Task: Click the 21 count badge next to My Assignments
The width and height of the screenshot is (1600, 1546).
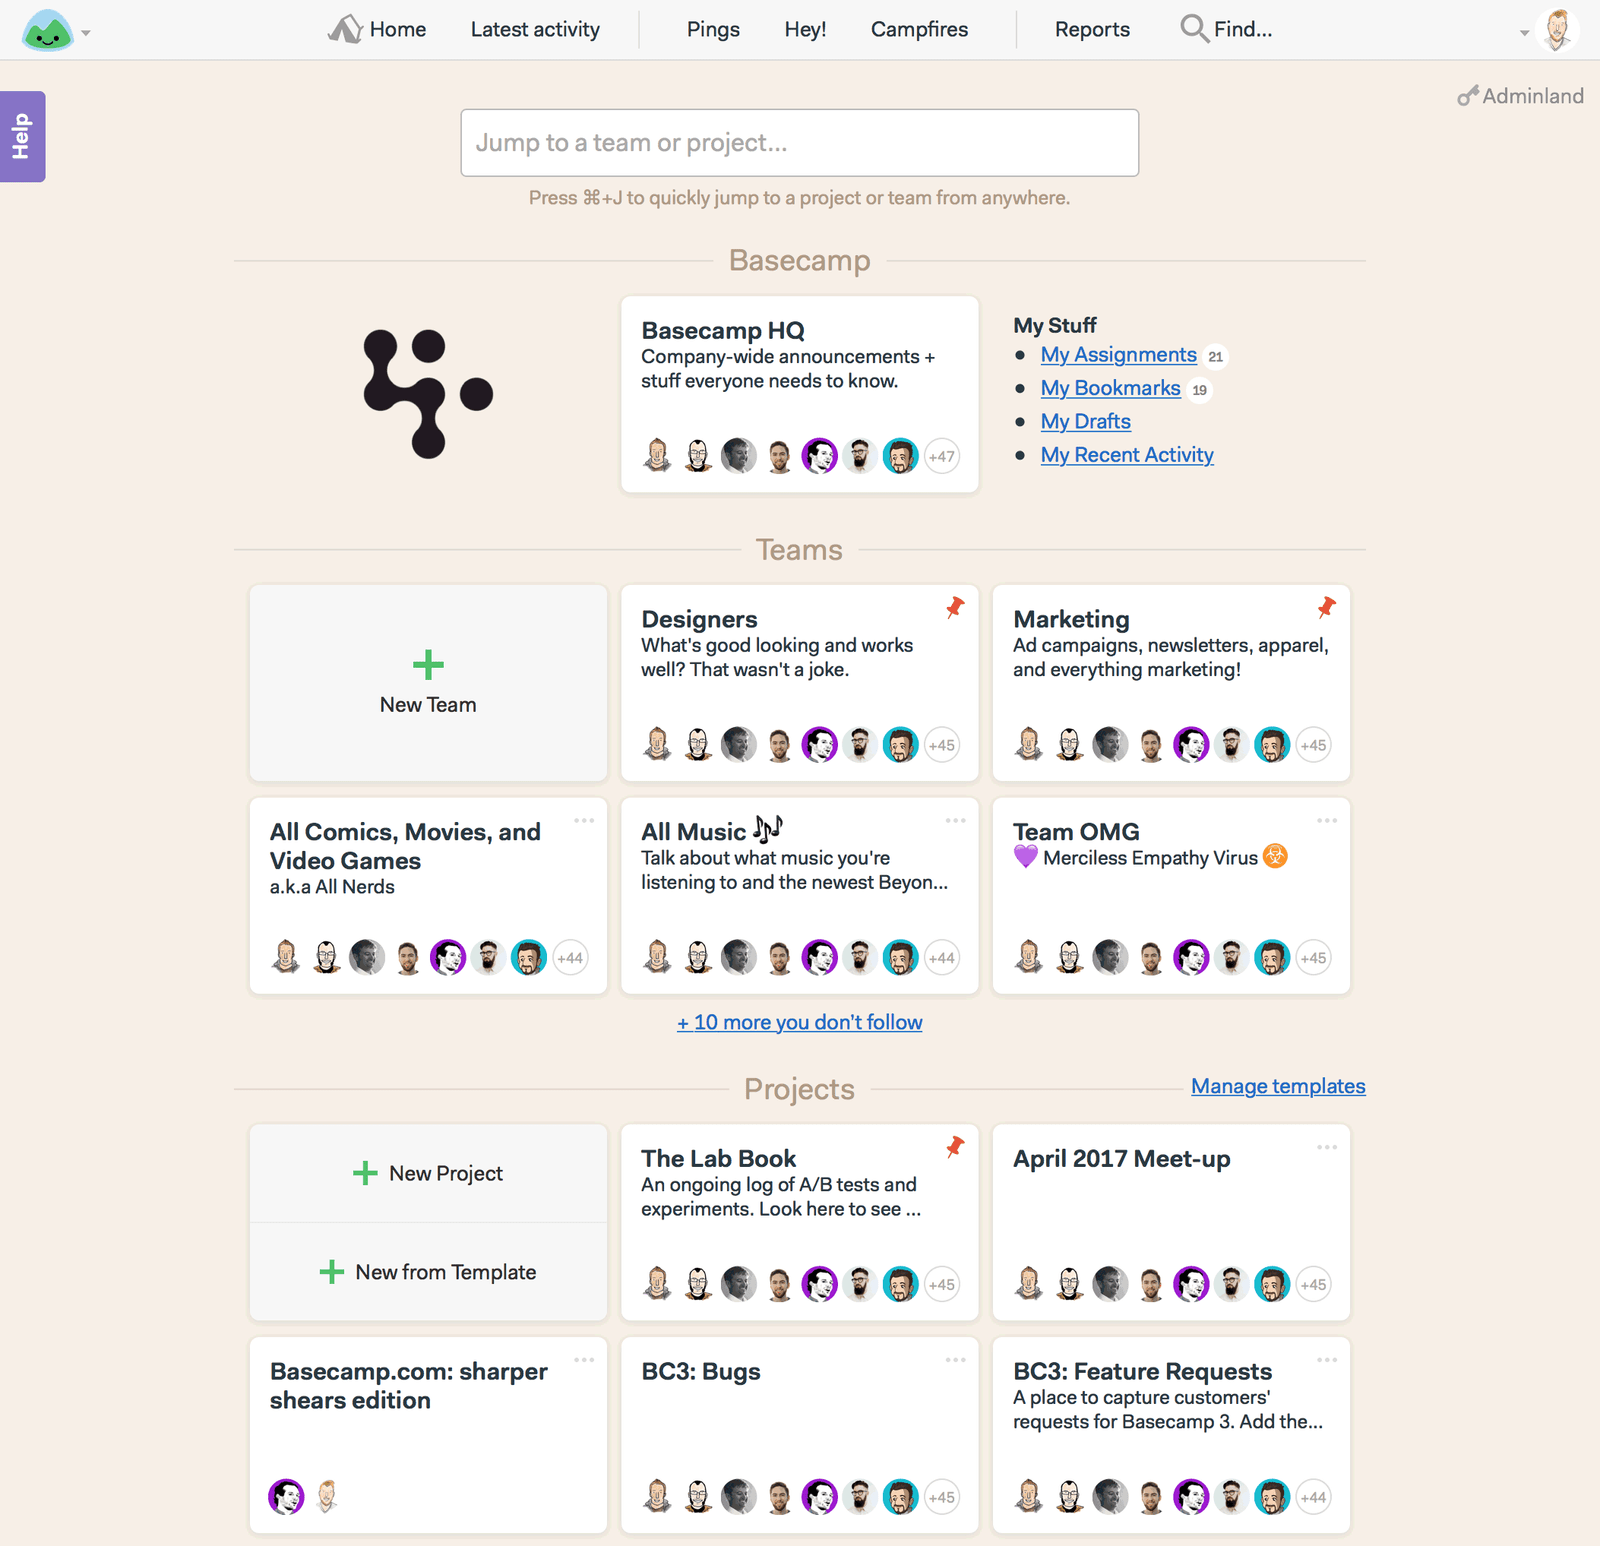Action: [1215, 357]
